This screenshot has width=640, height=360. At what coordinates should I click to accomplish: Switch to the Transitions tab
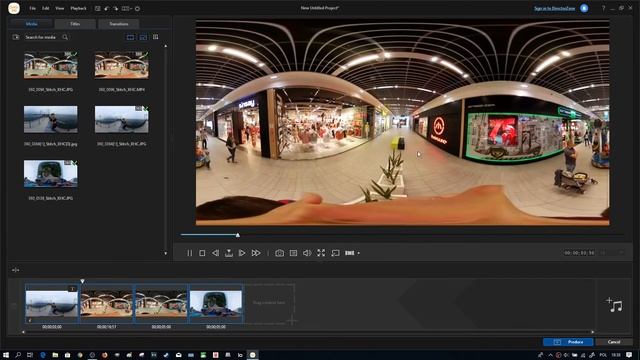click(119, 24)
